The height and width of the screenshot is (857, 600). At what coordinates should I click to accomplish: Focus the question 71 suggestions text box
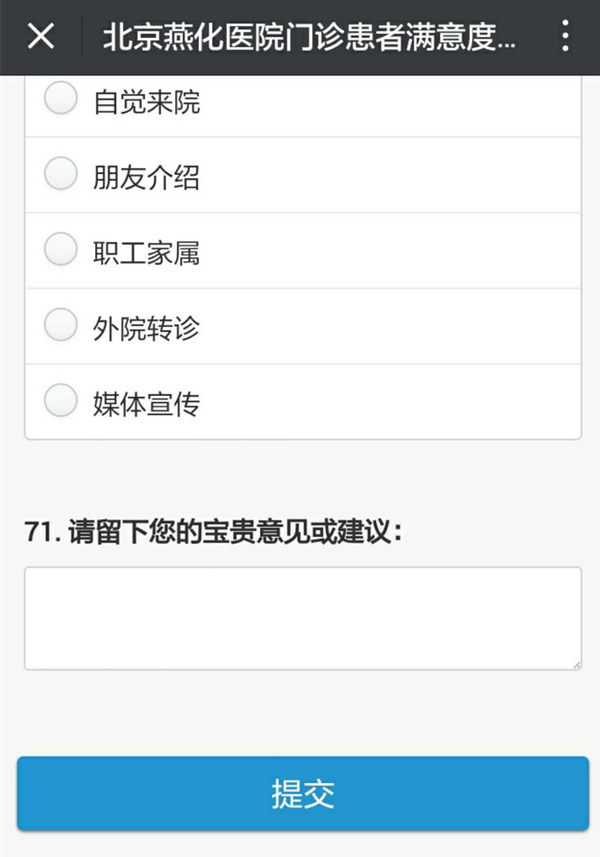tap(303, 618)
